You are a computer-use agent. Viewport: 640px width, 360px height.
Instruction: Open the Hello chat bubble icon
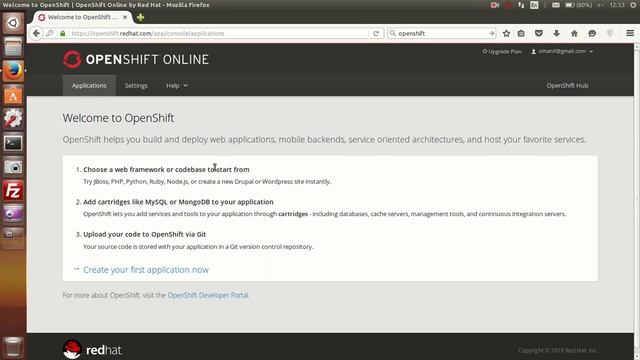592,33
